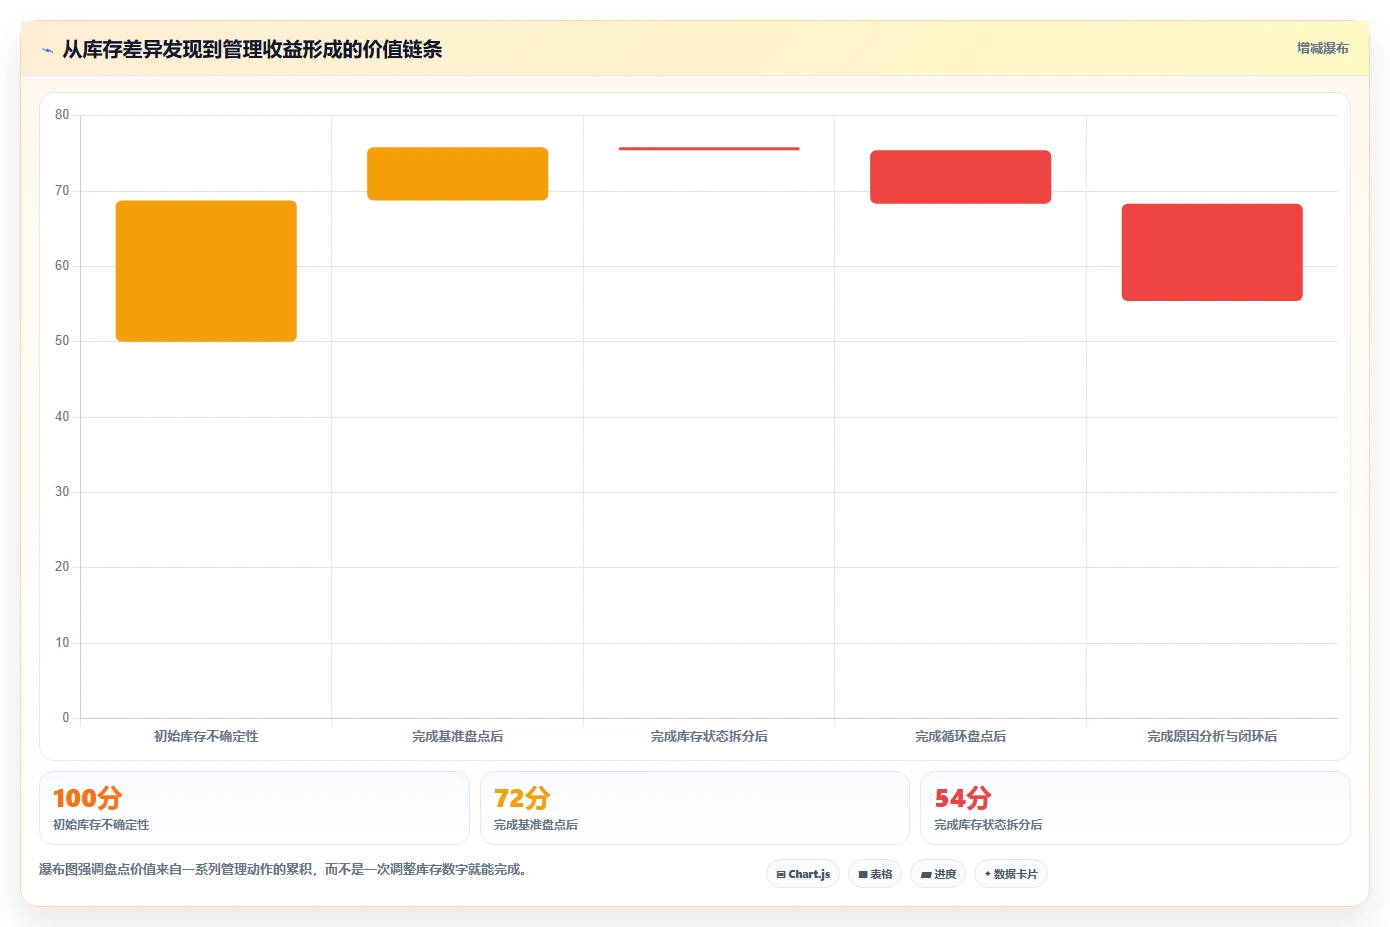Click the x-axis label 完成循环盘点后
Image resolution: width=1390 pixels, height=927 pixels.
point(960,736)
